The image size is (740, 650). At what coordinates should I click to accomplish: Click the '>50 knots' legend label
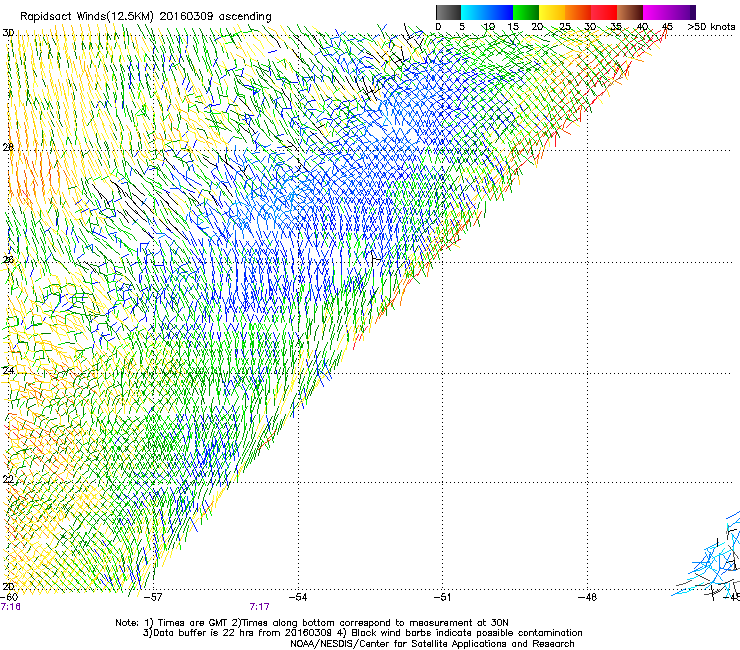point(711,26)
